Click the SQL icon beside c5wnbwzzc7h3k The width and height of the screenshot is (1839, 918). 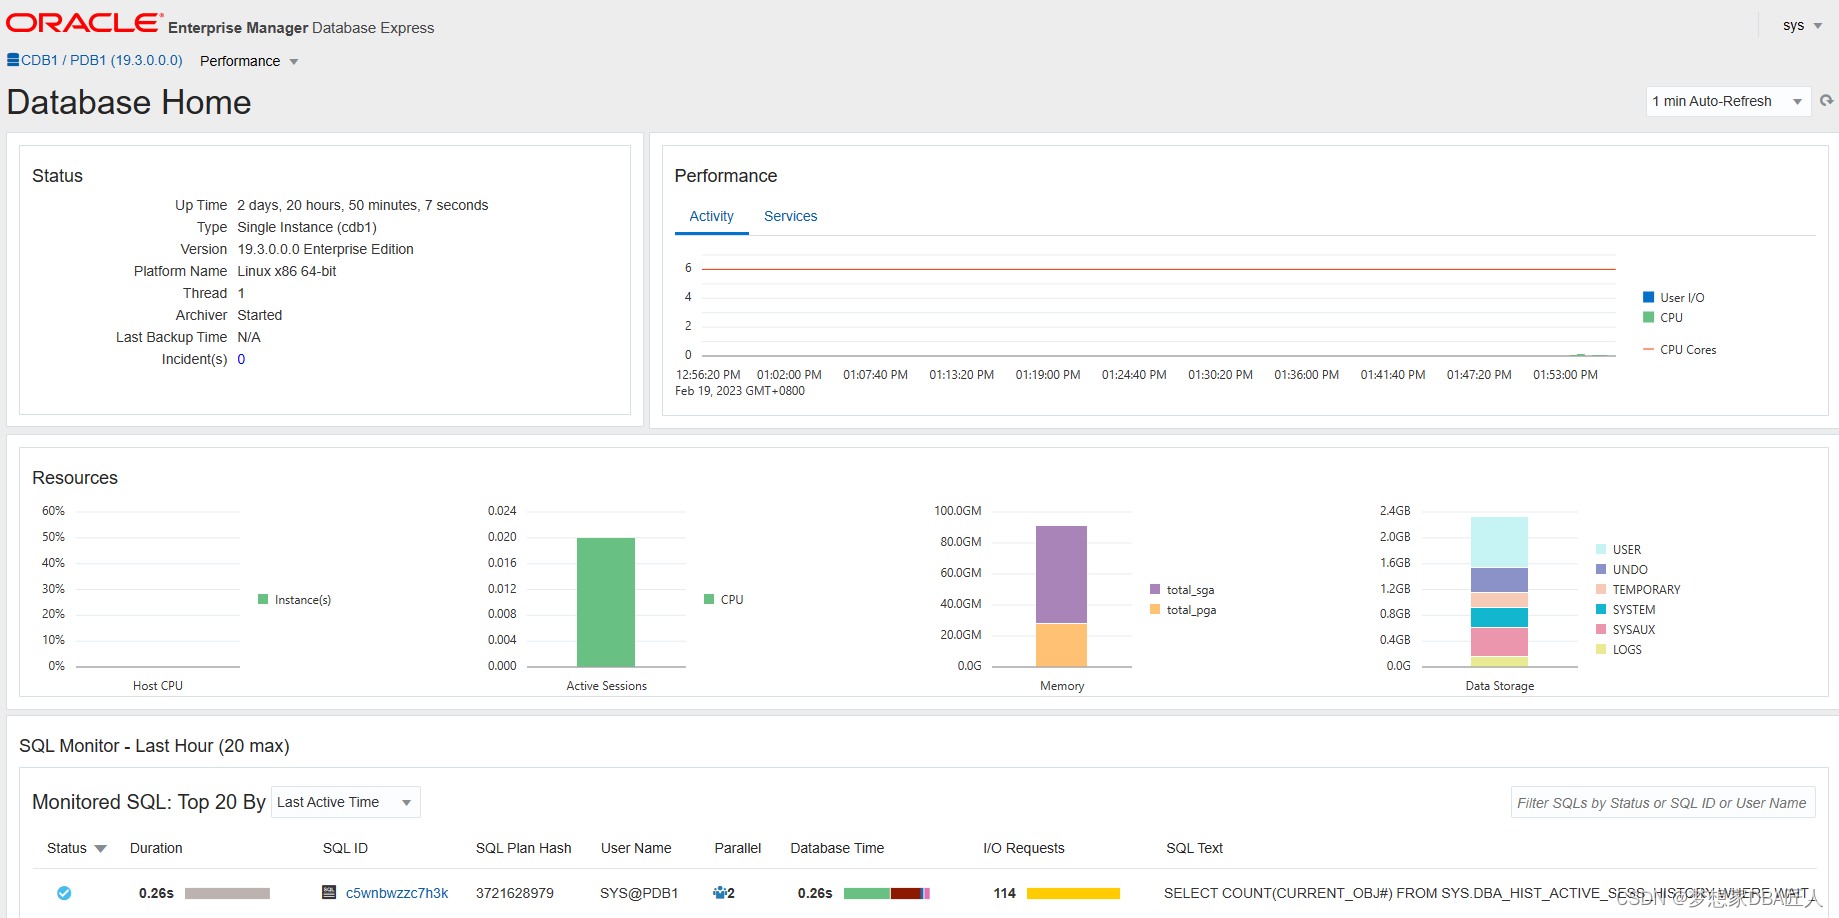(329, 892)
